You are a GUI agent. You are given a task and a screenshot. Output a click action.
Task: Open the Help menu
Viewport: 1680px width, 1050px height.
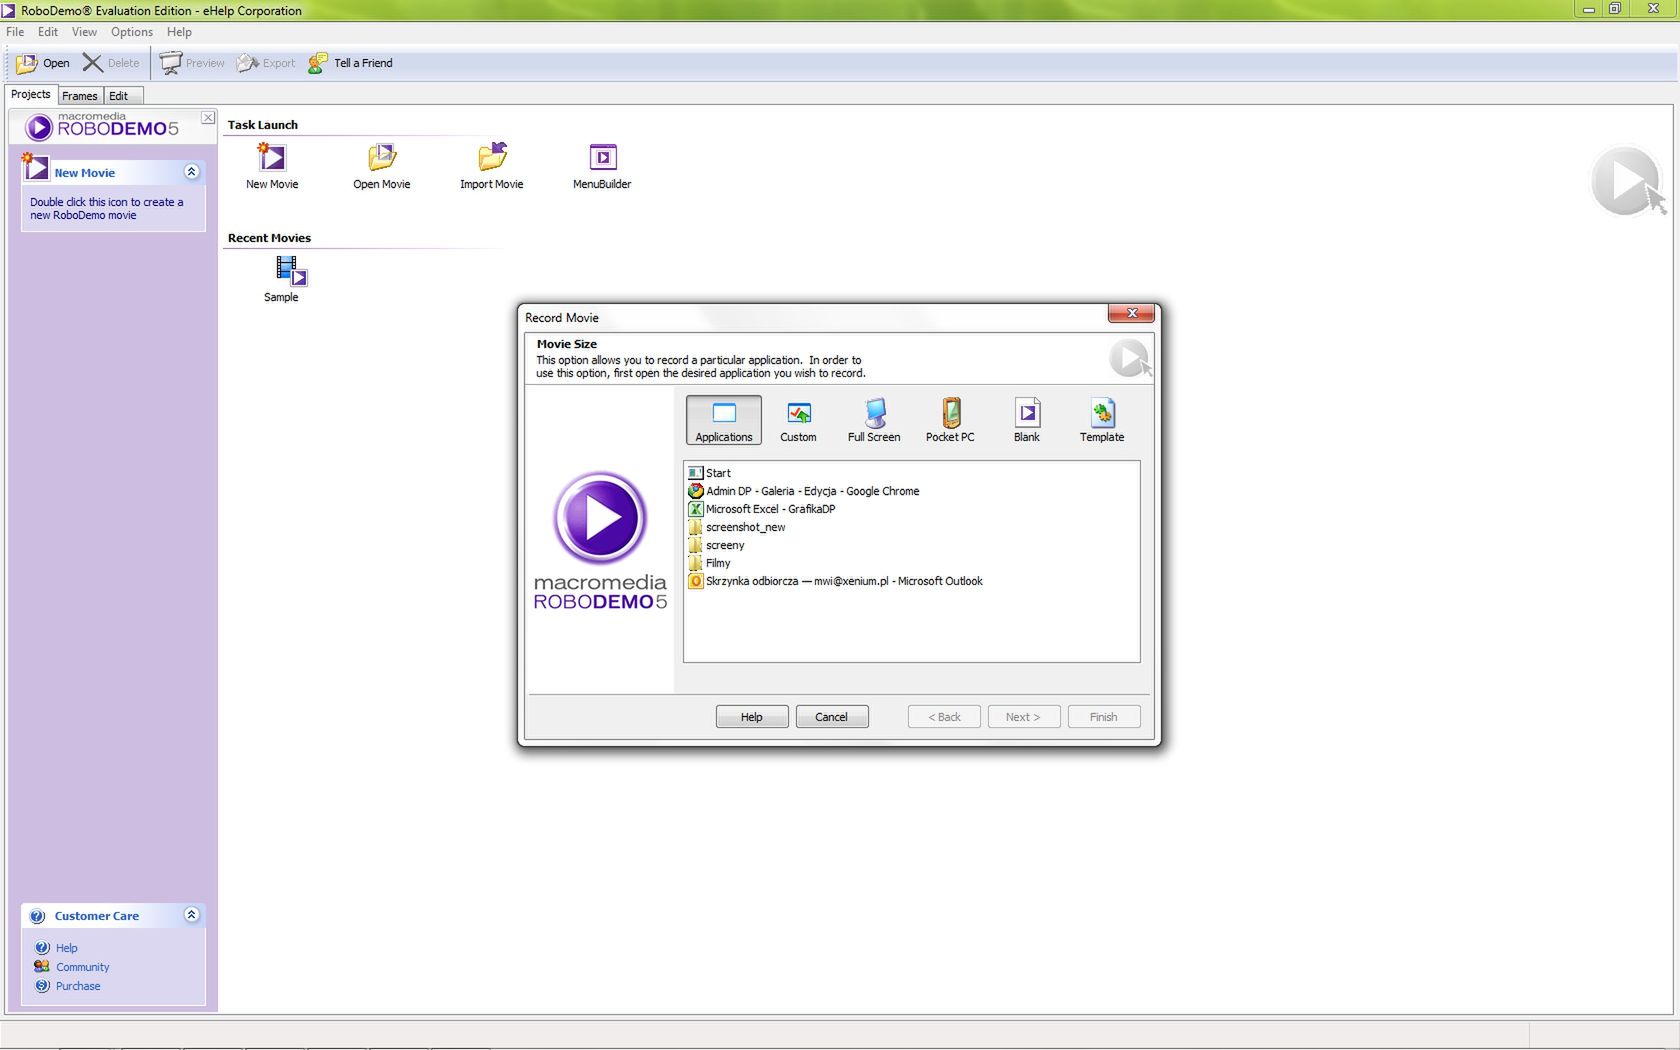click(x=179, y=32)
